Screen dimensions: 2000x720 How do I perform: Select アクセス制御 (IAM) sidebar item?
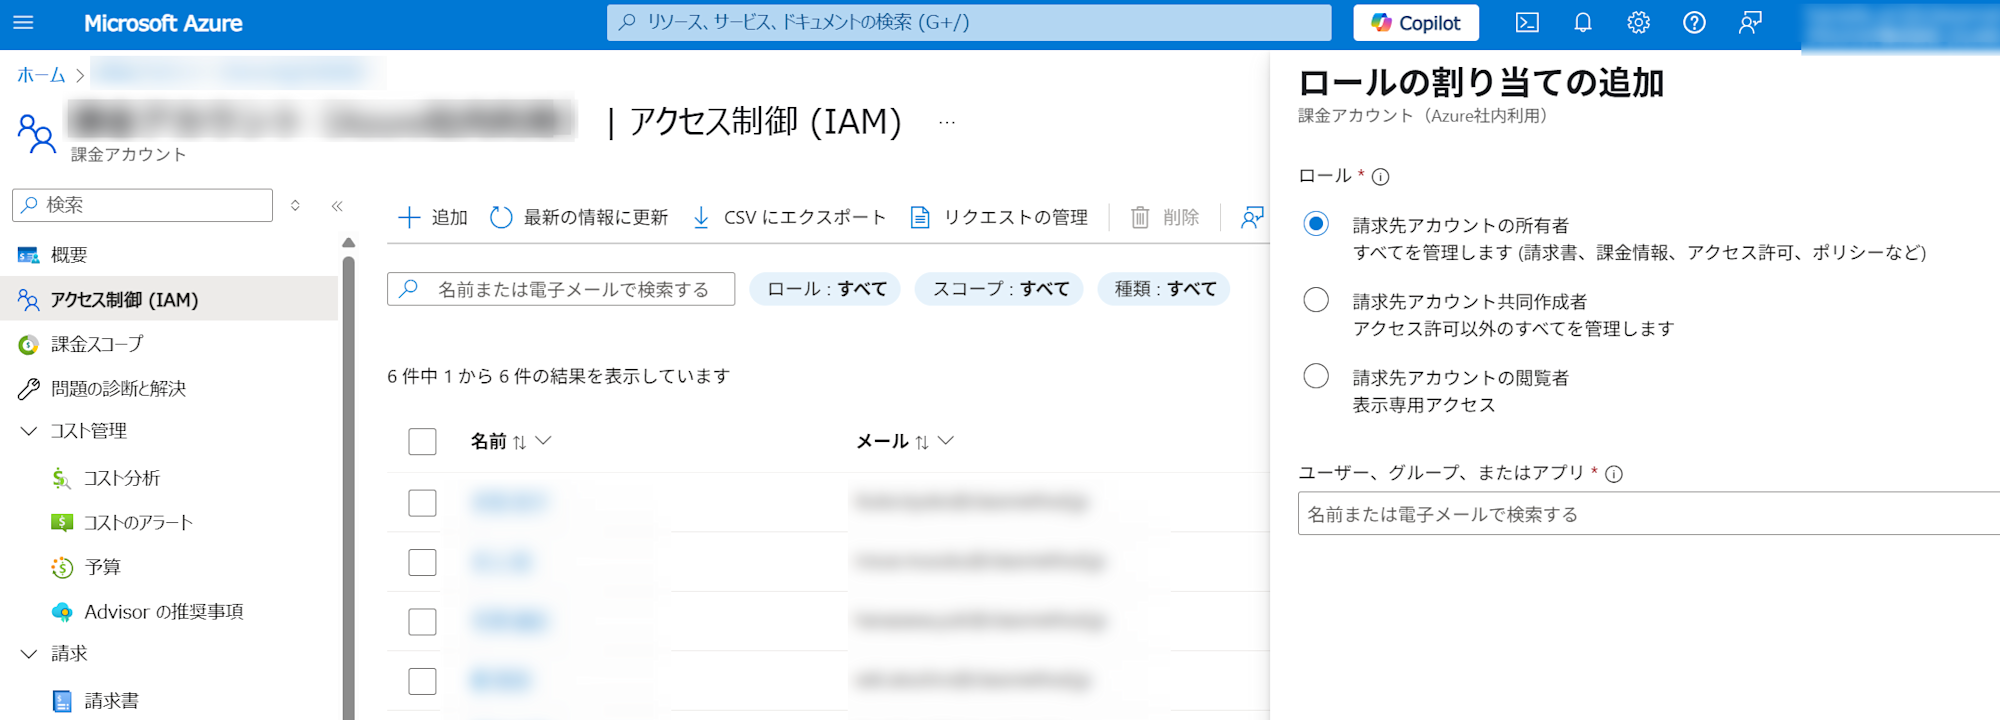click(x=170, y=299)
